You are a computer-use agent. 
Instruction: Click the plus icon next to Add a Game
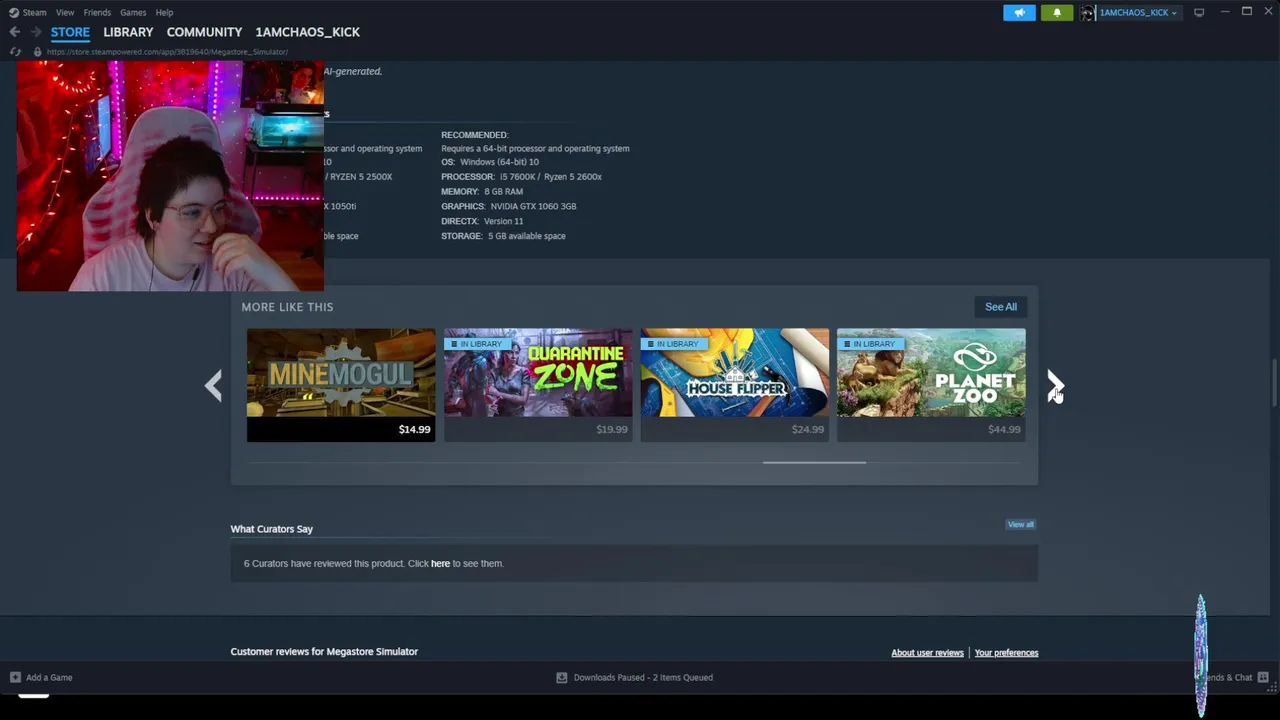(15, 677)
